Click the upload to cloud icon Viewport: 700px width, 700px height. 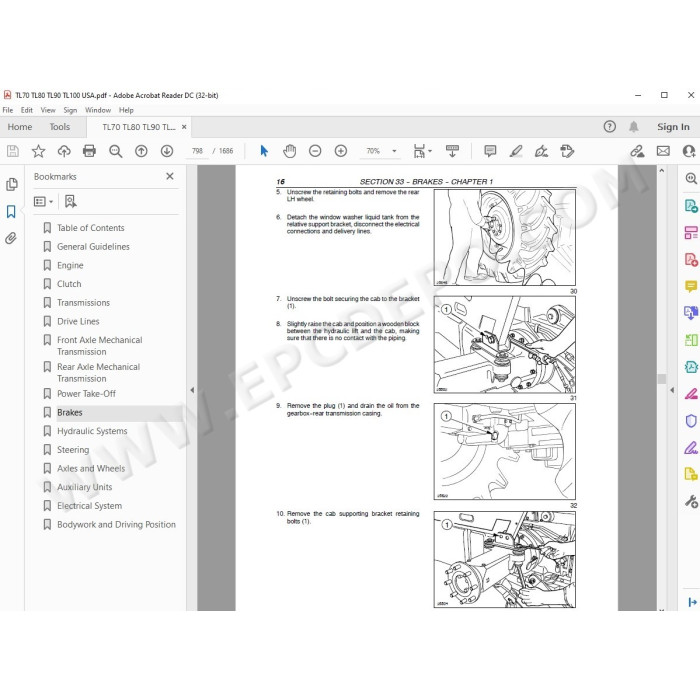pos(64,151)
